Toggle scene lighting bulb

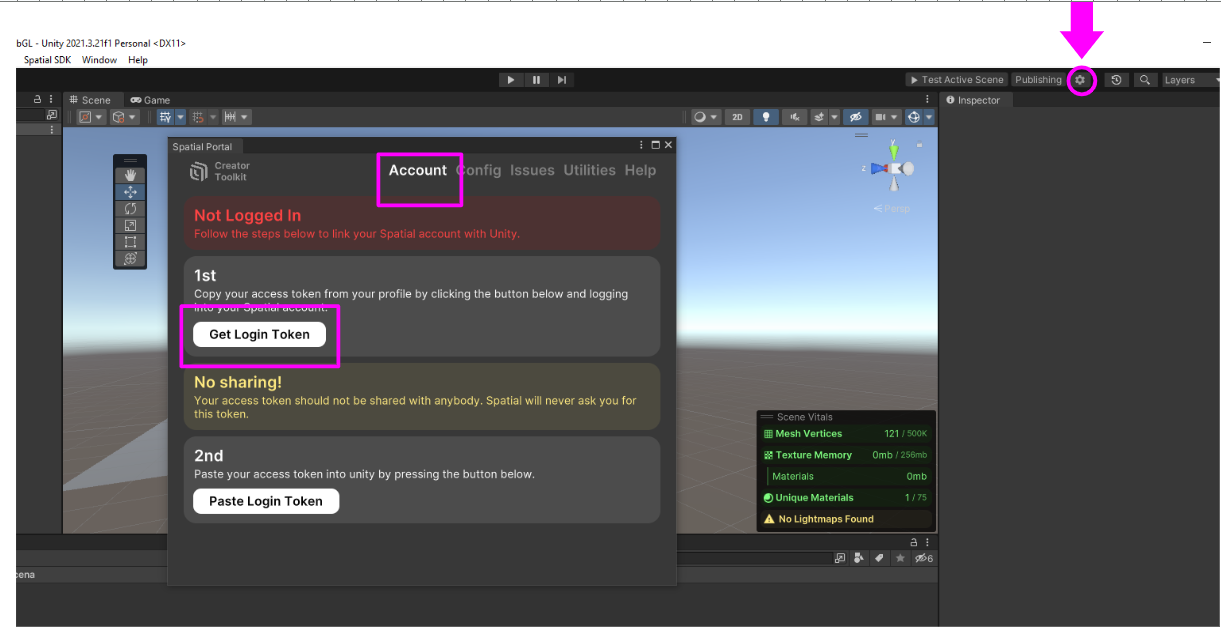point(766,117)
